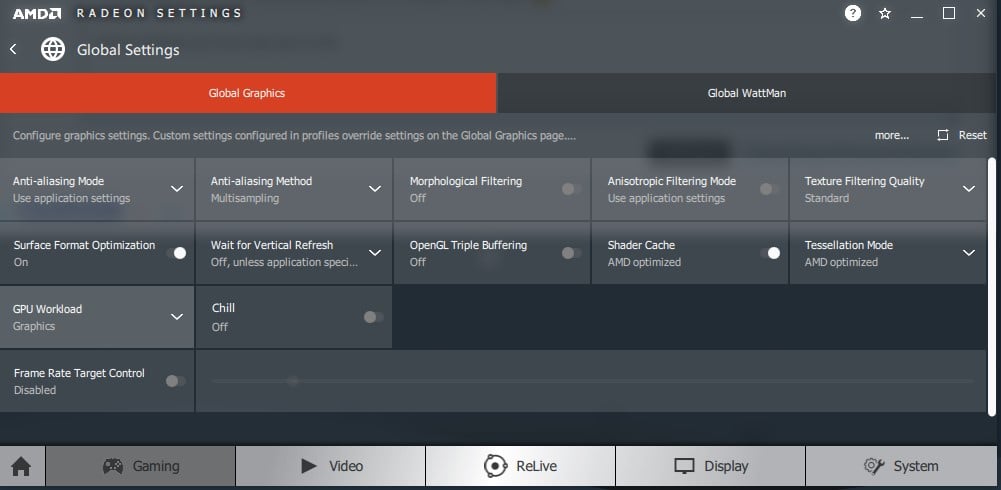The height and width of the screenshot is (490, 1001).
Task: Maximize the Radeon Settings window
Action: click(949, 13)
